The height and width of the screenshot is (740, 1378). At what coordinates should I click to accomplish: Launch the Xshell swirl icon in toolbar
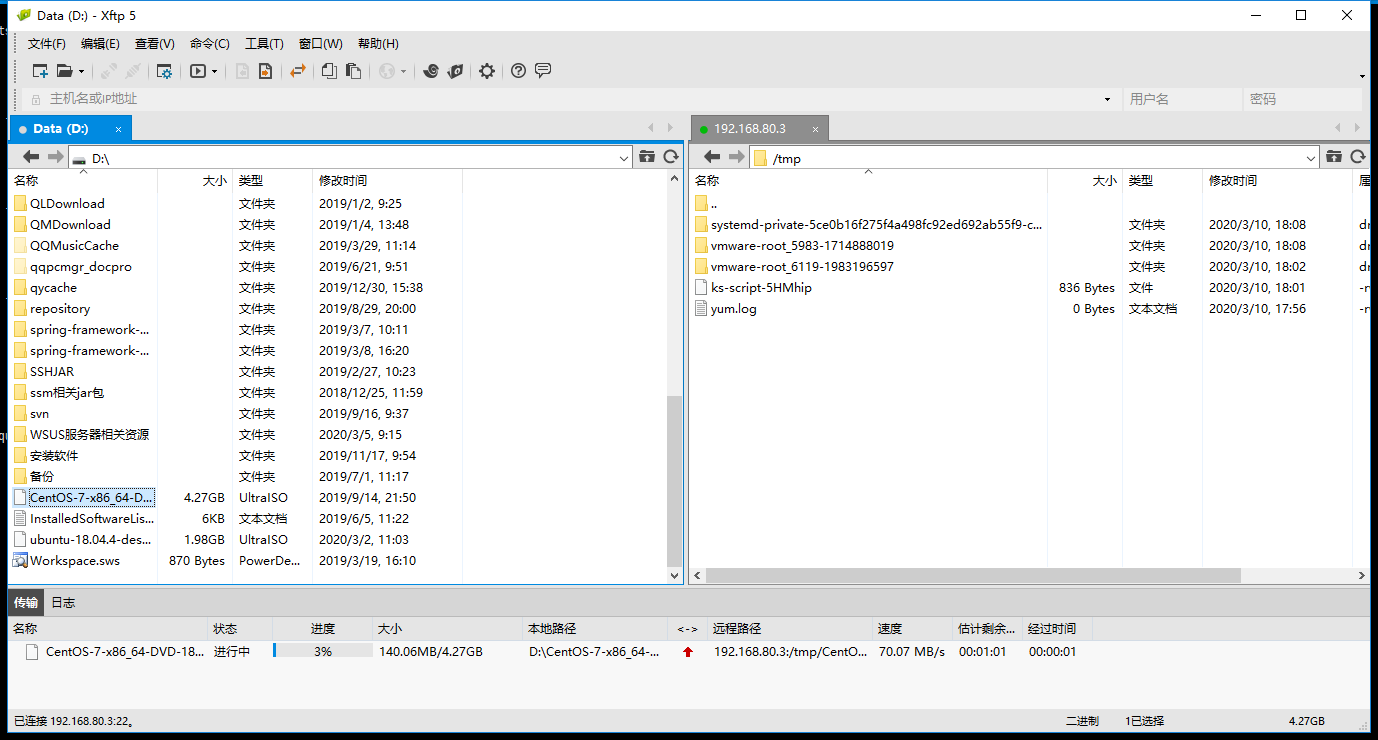431,71
